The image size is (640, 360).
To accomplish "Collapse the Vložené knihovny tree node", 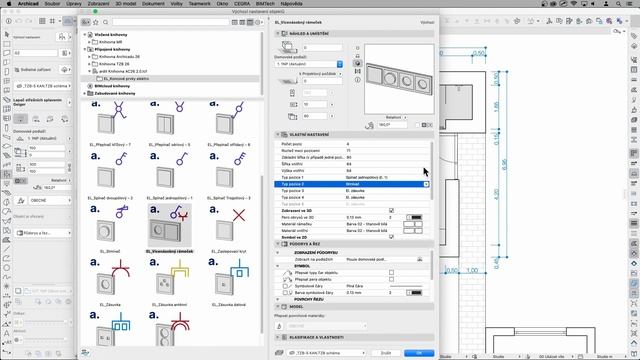I will pyautogui.click(x=85, y=35).
